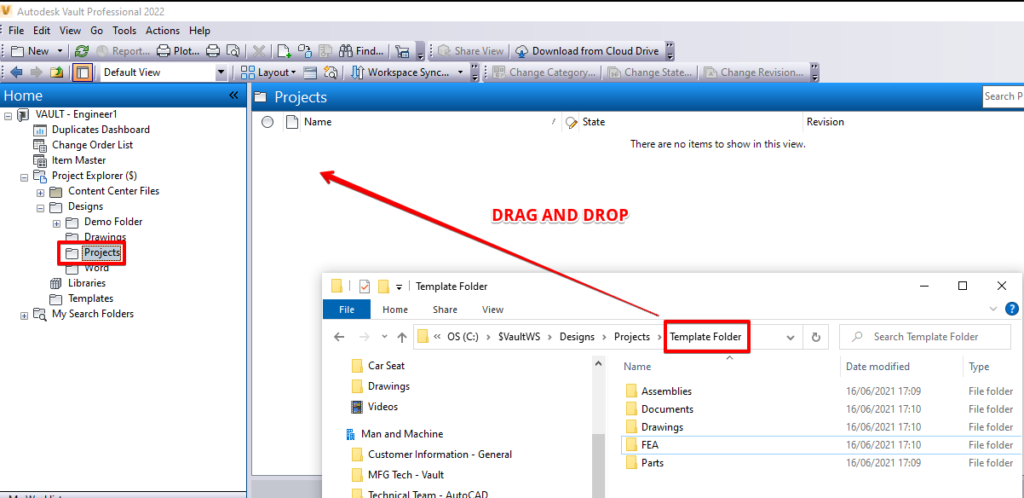Click the Change Revision button
The height and width of the screenshot is (498, 1024).
coord(754,72)
